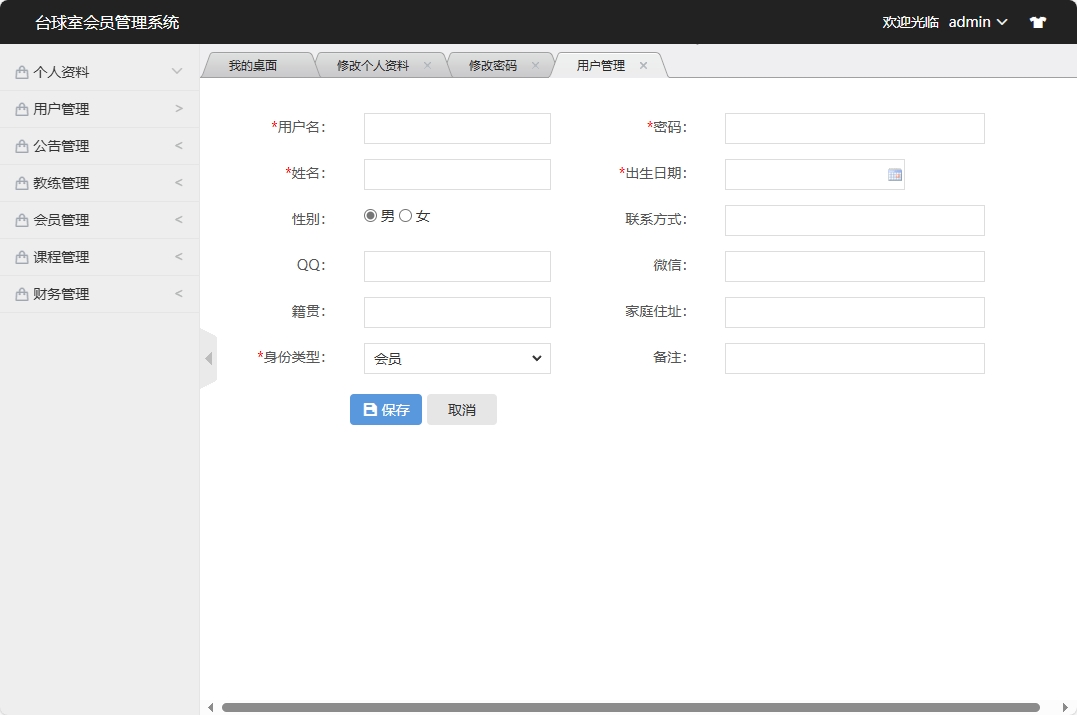Screen dimensions: 1077x715
Task: Click inside the 用户名 input field
Action: pyautogui.click(x=456, y=128)
